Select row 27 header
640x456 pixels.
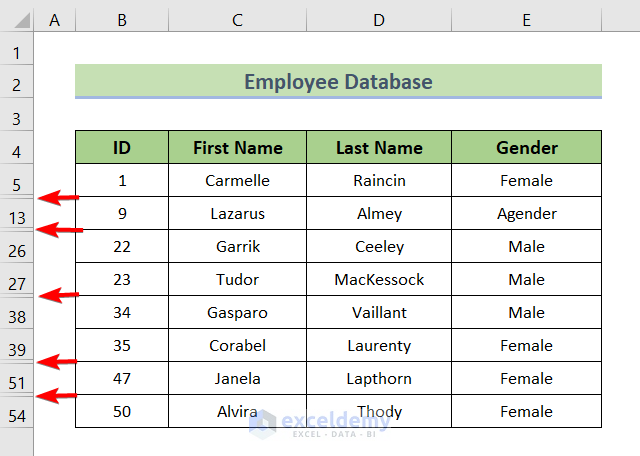click(x=17, y=284)
